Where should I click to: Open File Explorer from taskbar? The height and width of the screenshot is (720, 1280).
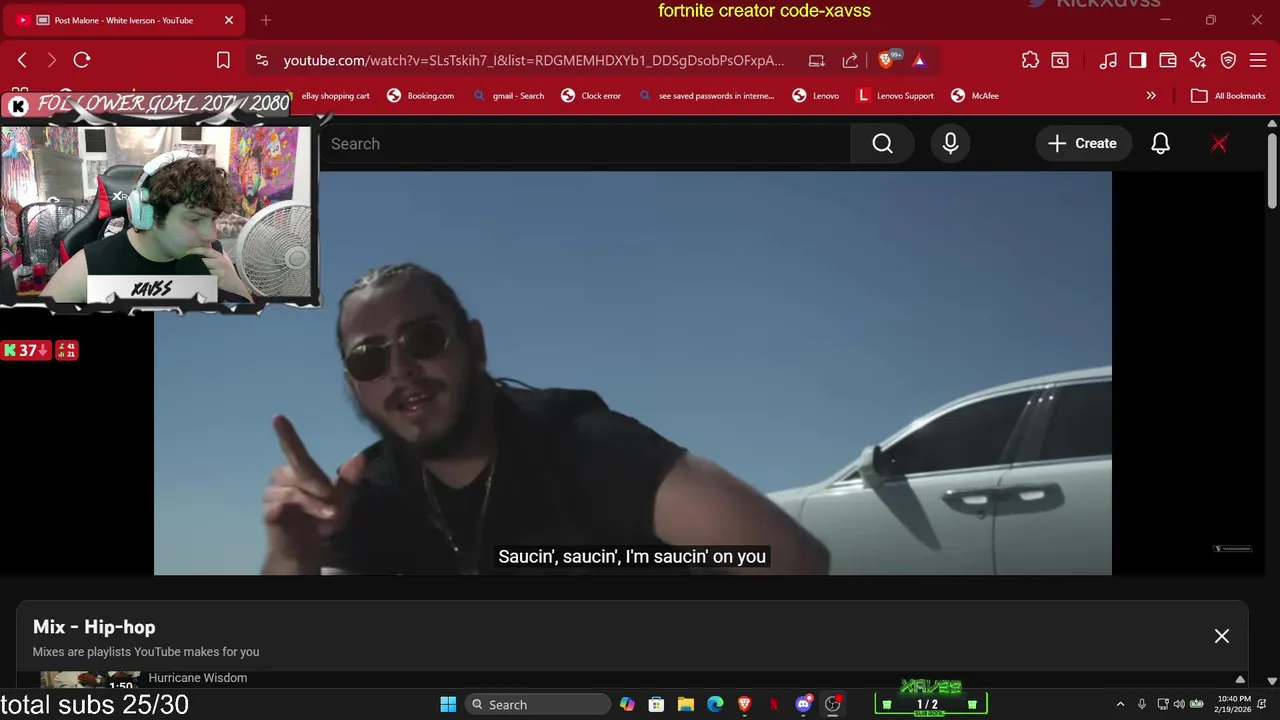tap(686, 704)
